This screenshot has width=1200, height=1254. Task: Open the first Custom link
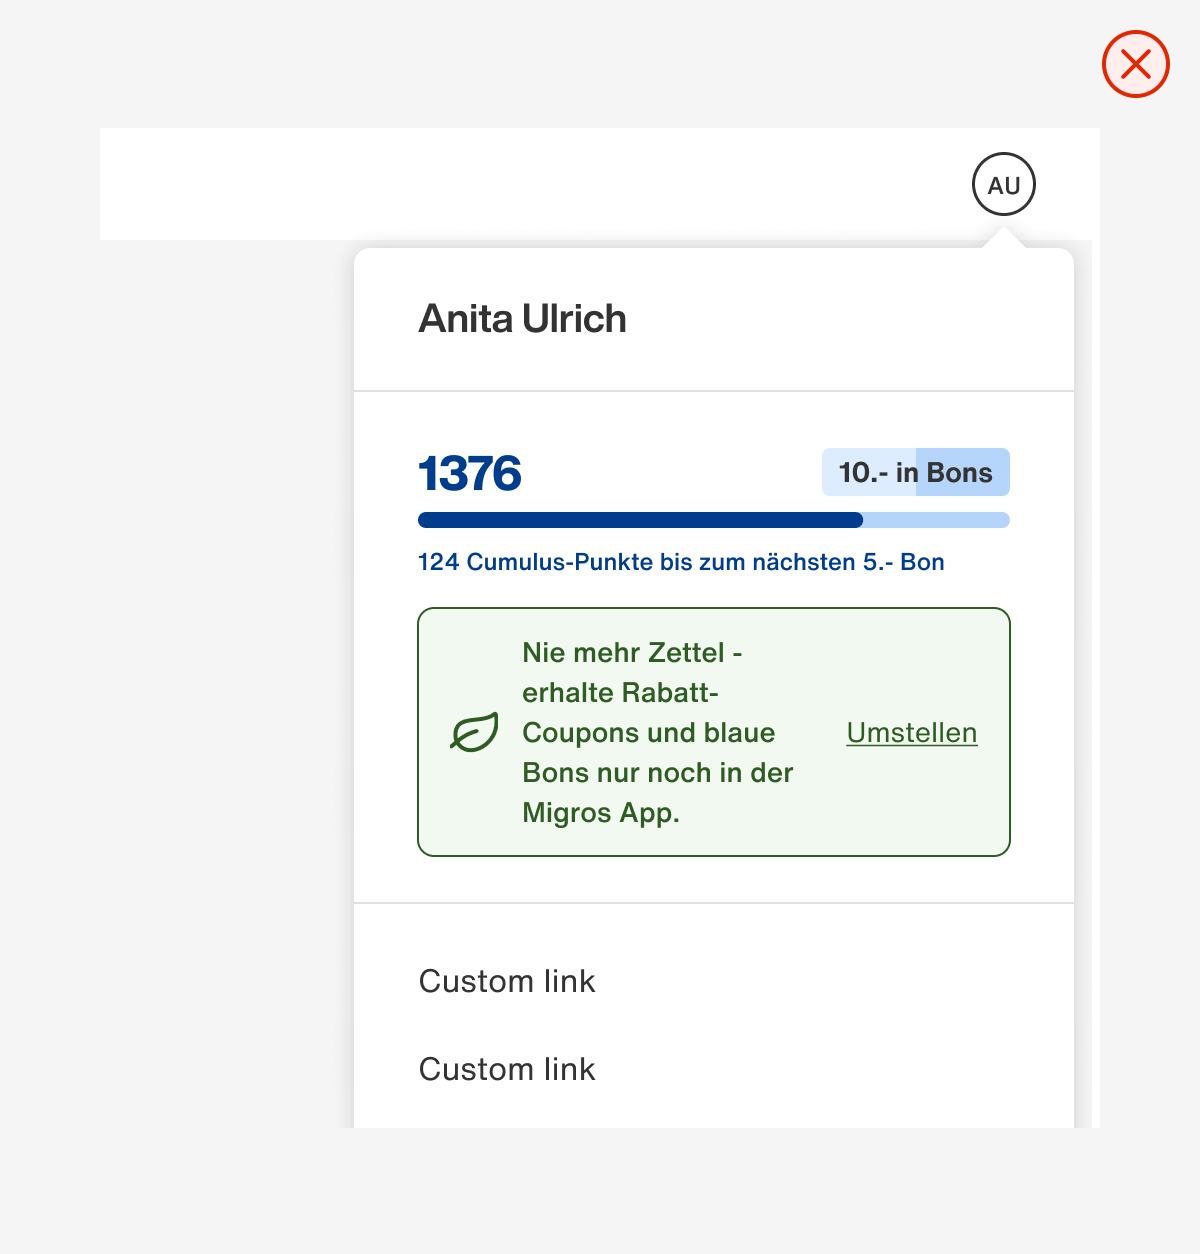(507, 981)
